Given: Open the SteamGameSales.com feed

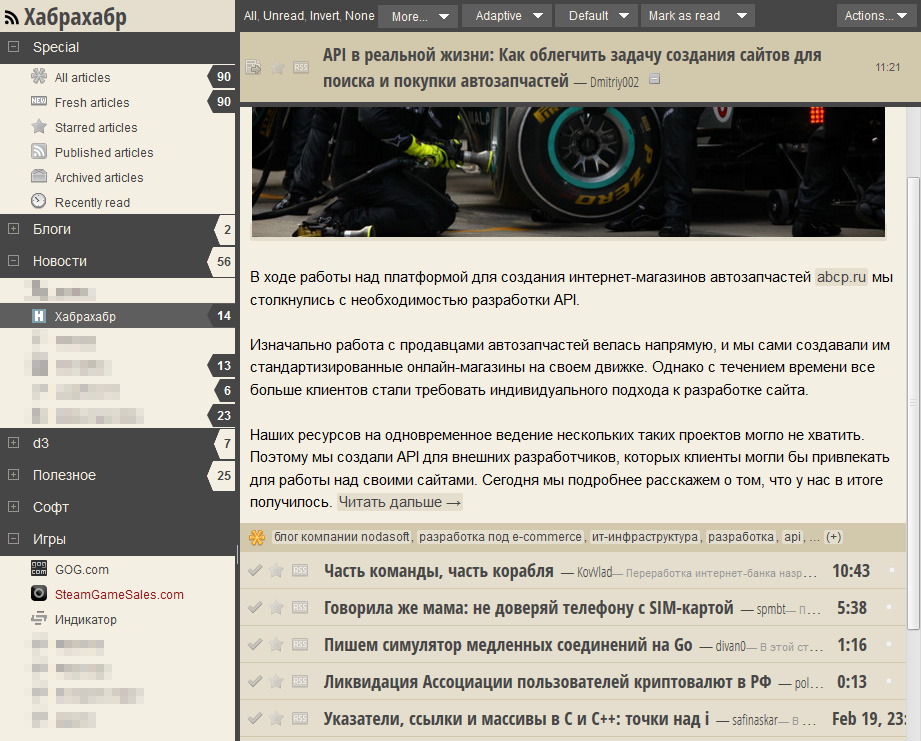Looking at the screenshot, I should (x=119, y=594).
